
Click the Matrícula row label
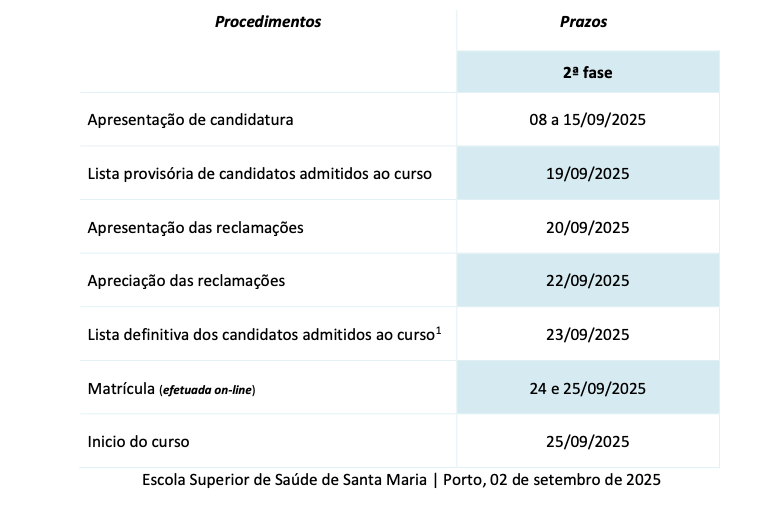[121, 388]
